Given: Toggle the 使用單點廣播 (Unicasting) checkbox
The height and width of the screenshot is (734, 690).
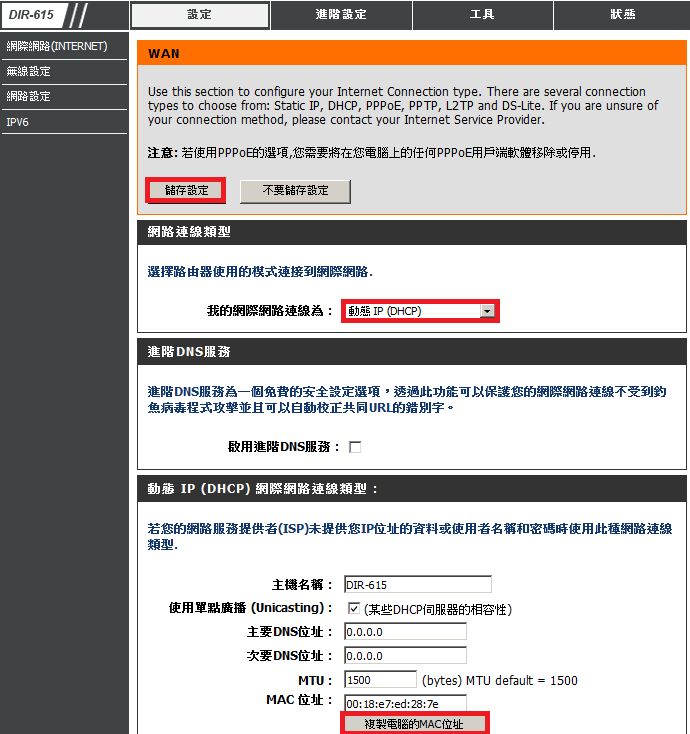Looking at the screenshot, I should [353, 608].
